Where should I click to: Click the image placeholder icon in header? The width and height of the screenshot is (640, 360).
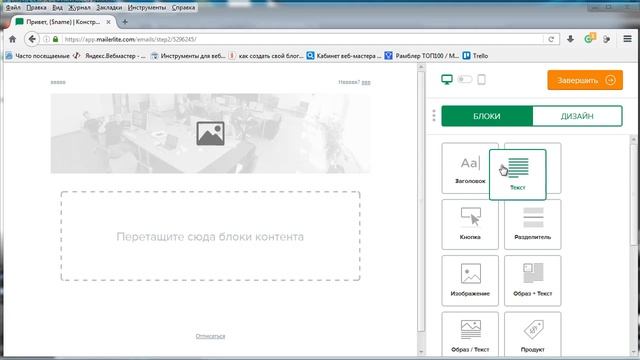(x=210, y=133)
